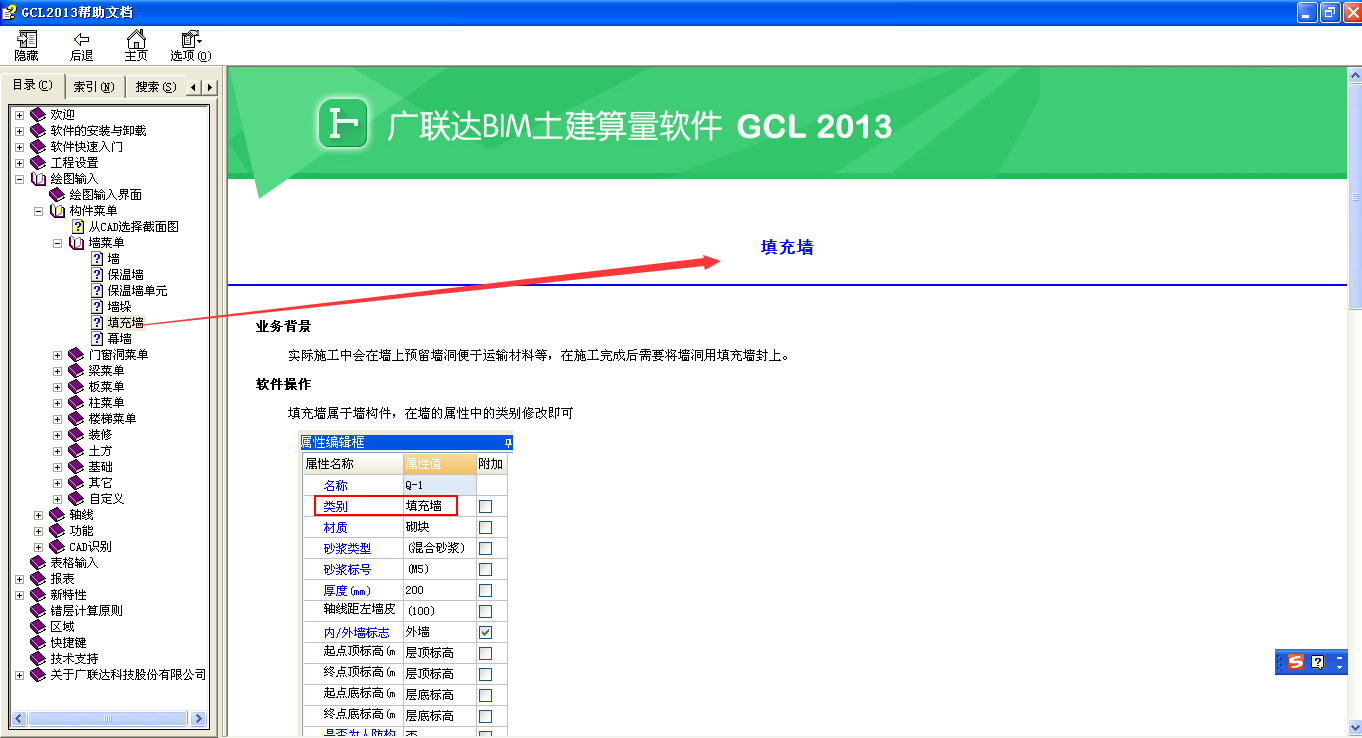Screen dimensions: 1362x738
Task: Open the 主页 (Home) toolbar button
Action: 136,46
